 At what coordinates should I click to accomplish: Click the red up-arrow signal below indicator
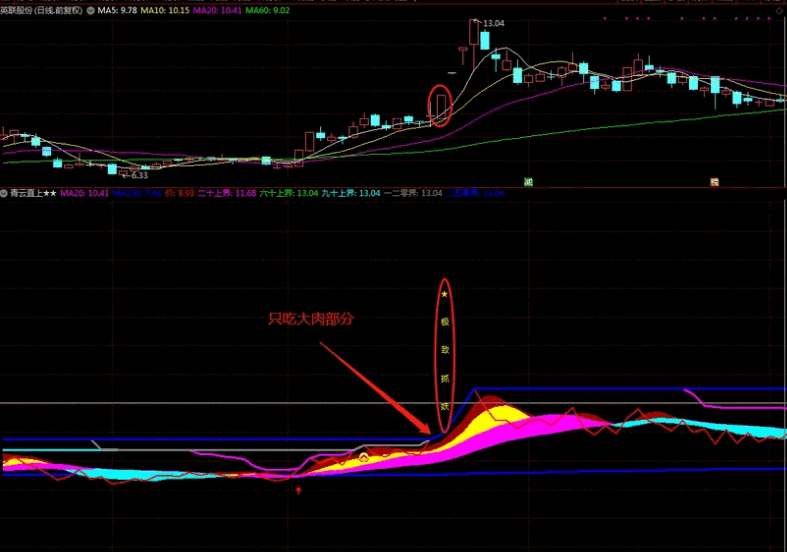(x=299, y=490)
